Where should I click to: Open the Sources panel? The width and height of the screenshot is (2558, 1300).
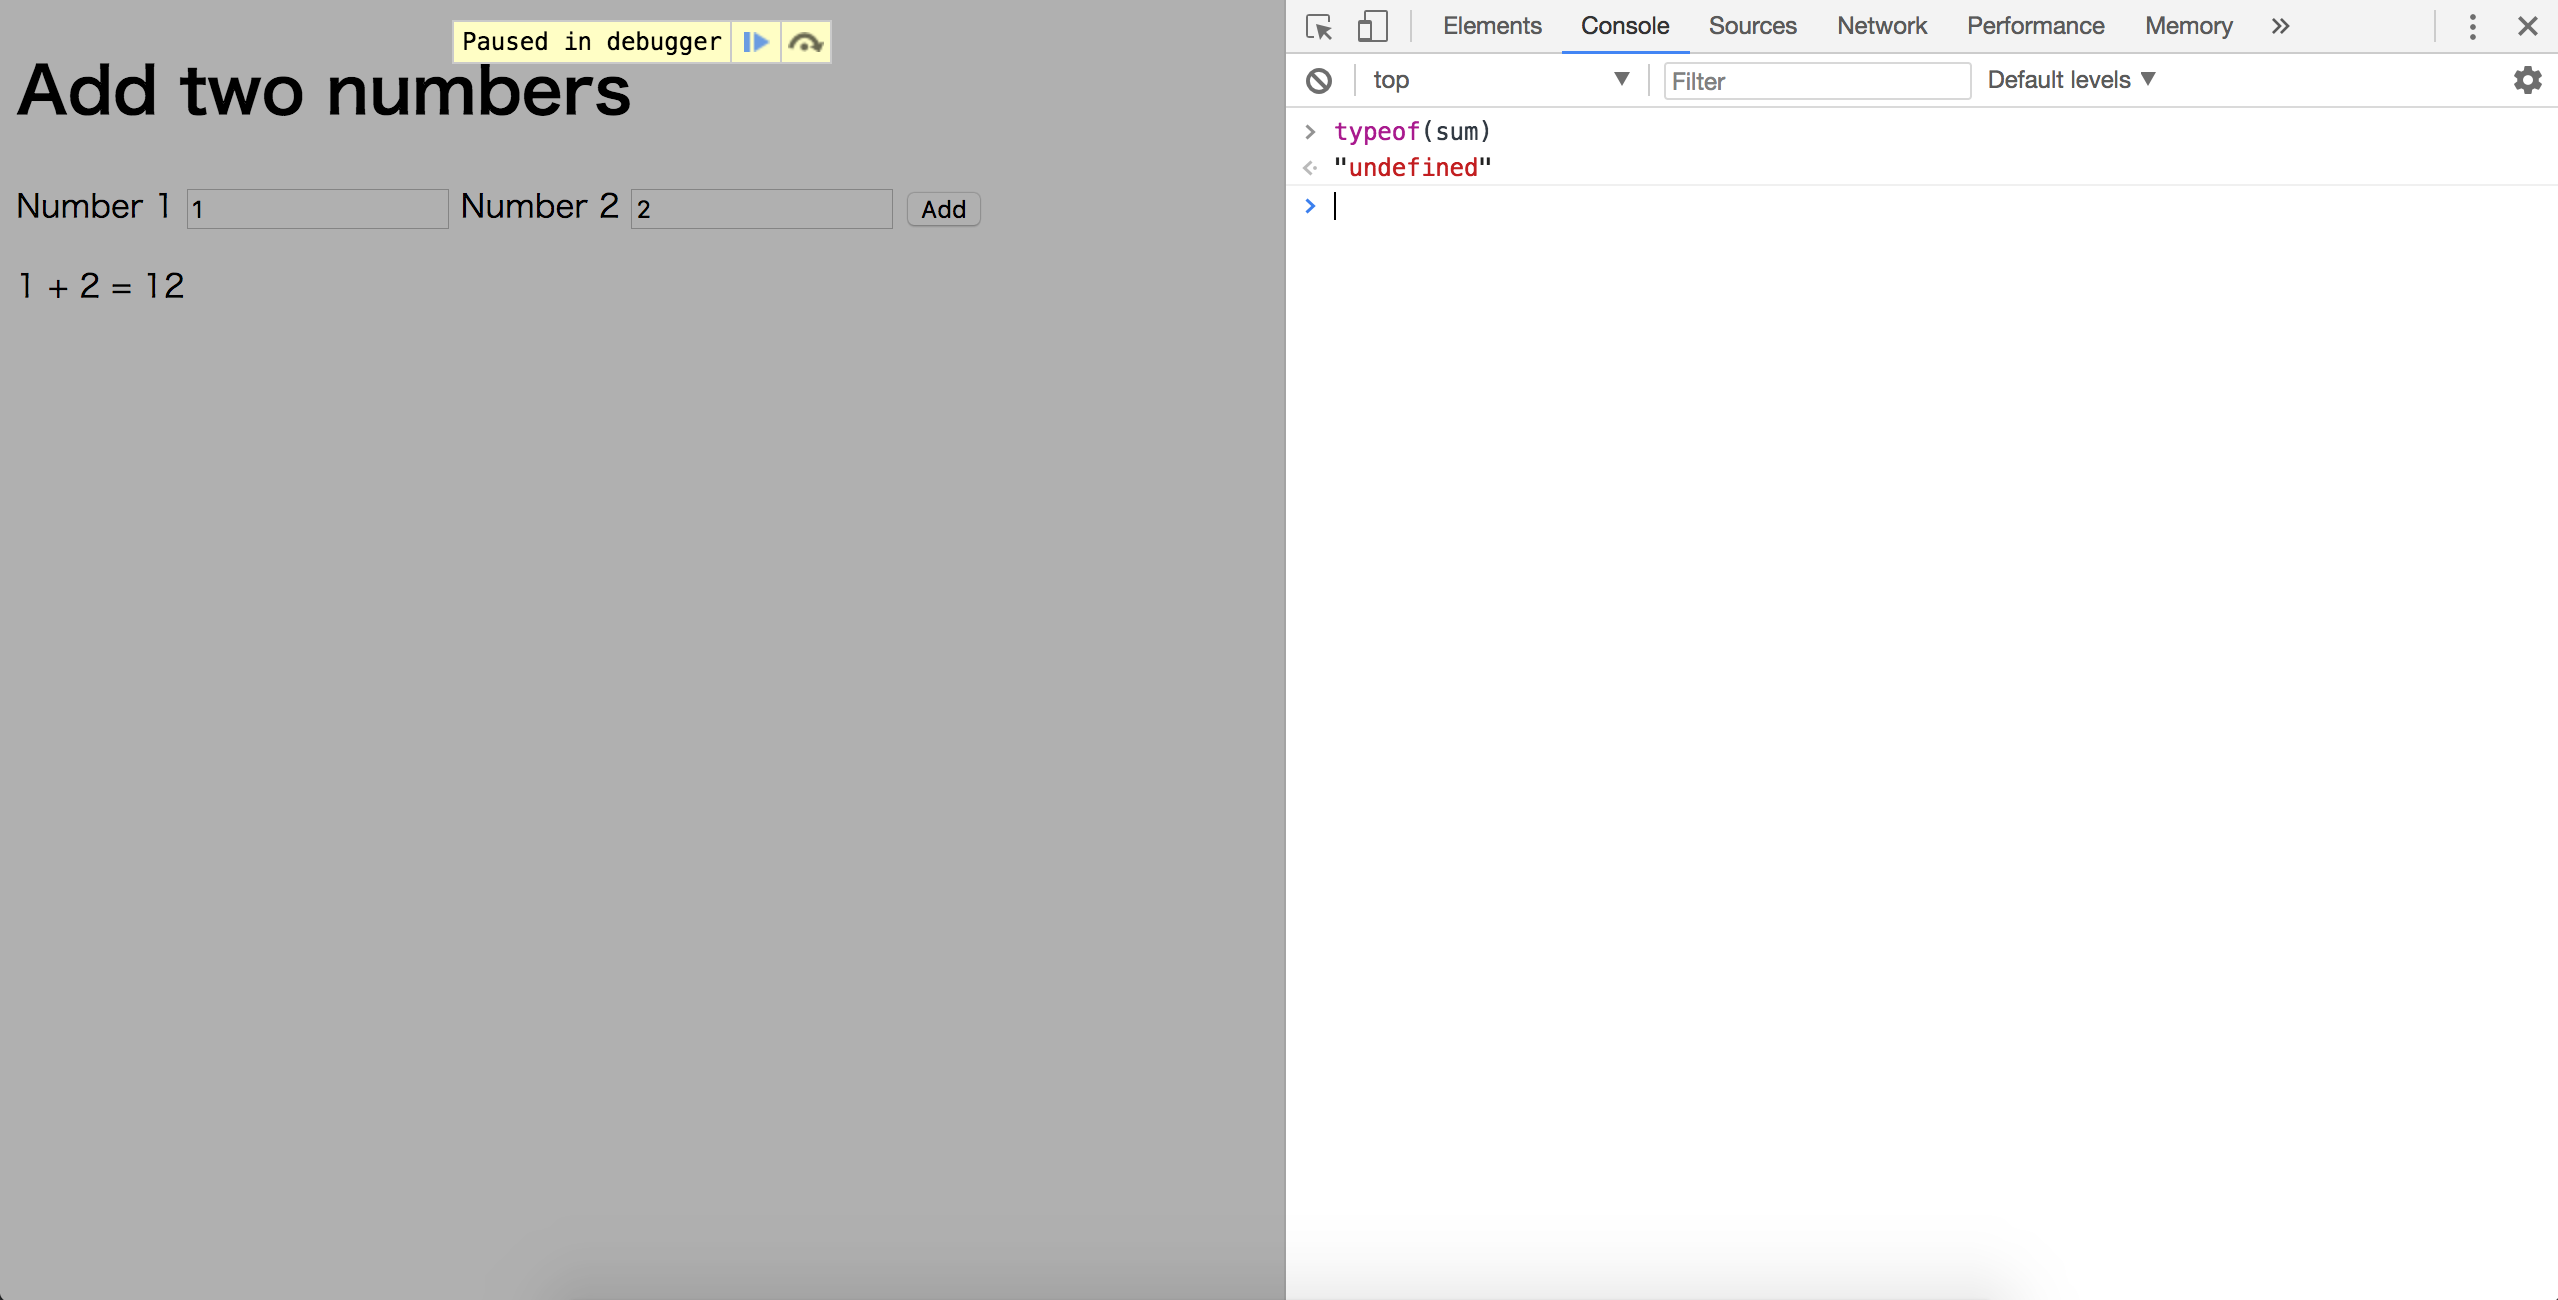point(1752,26)
